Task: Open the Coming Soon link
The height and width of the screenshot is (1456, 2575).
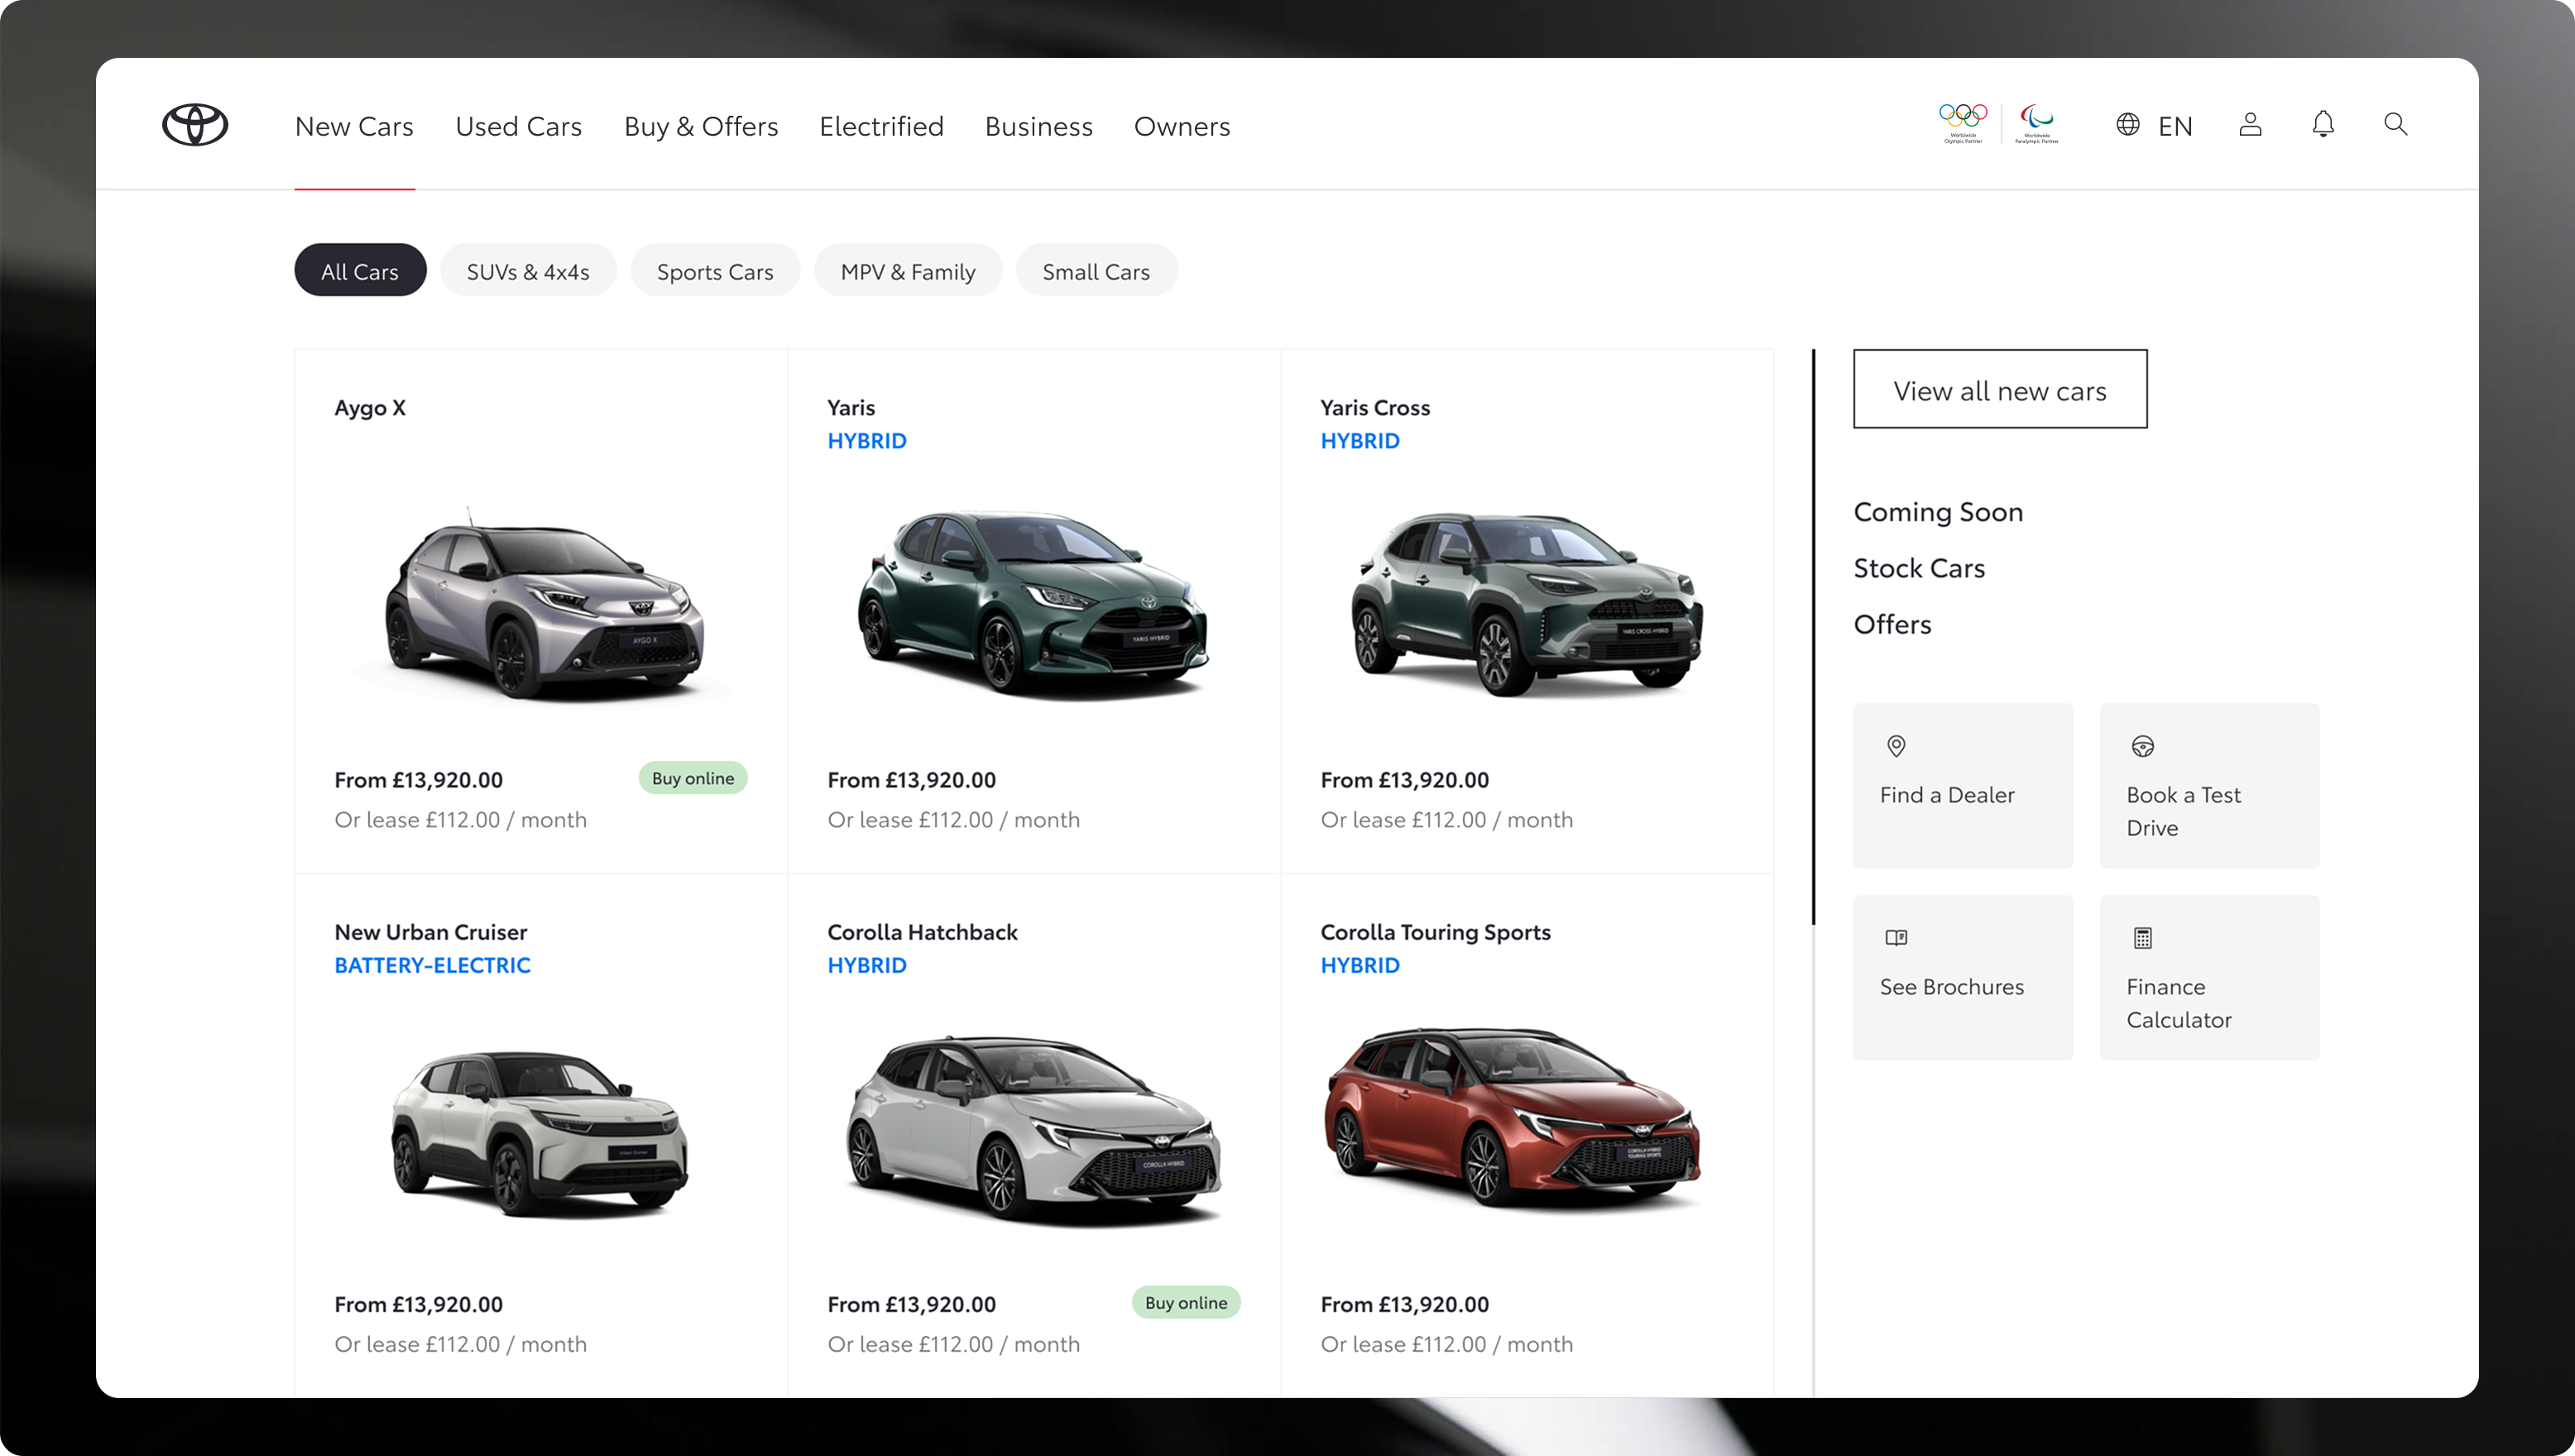Action: tap(1938, 512)
